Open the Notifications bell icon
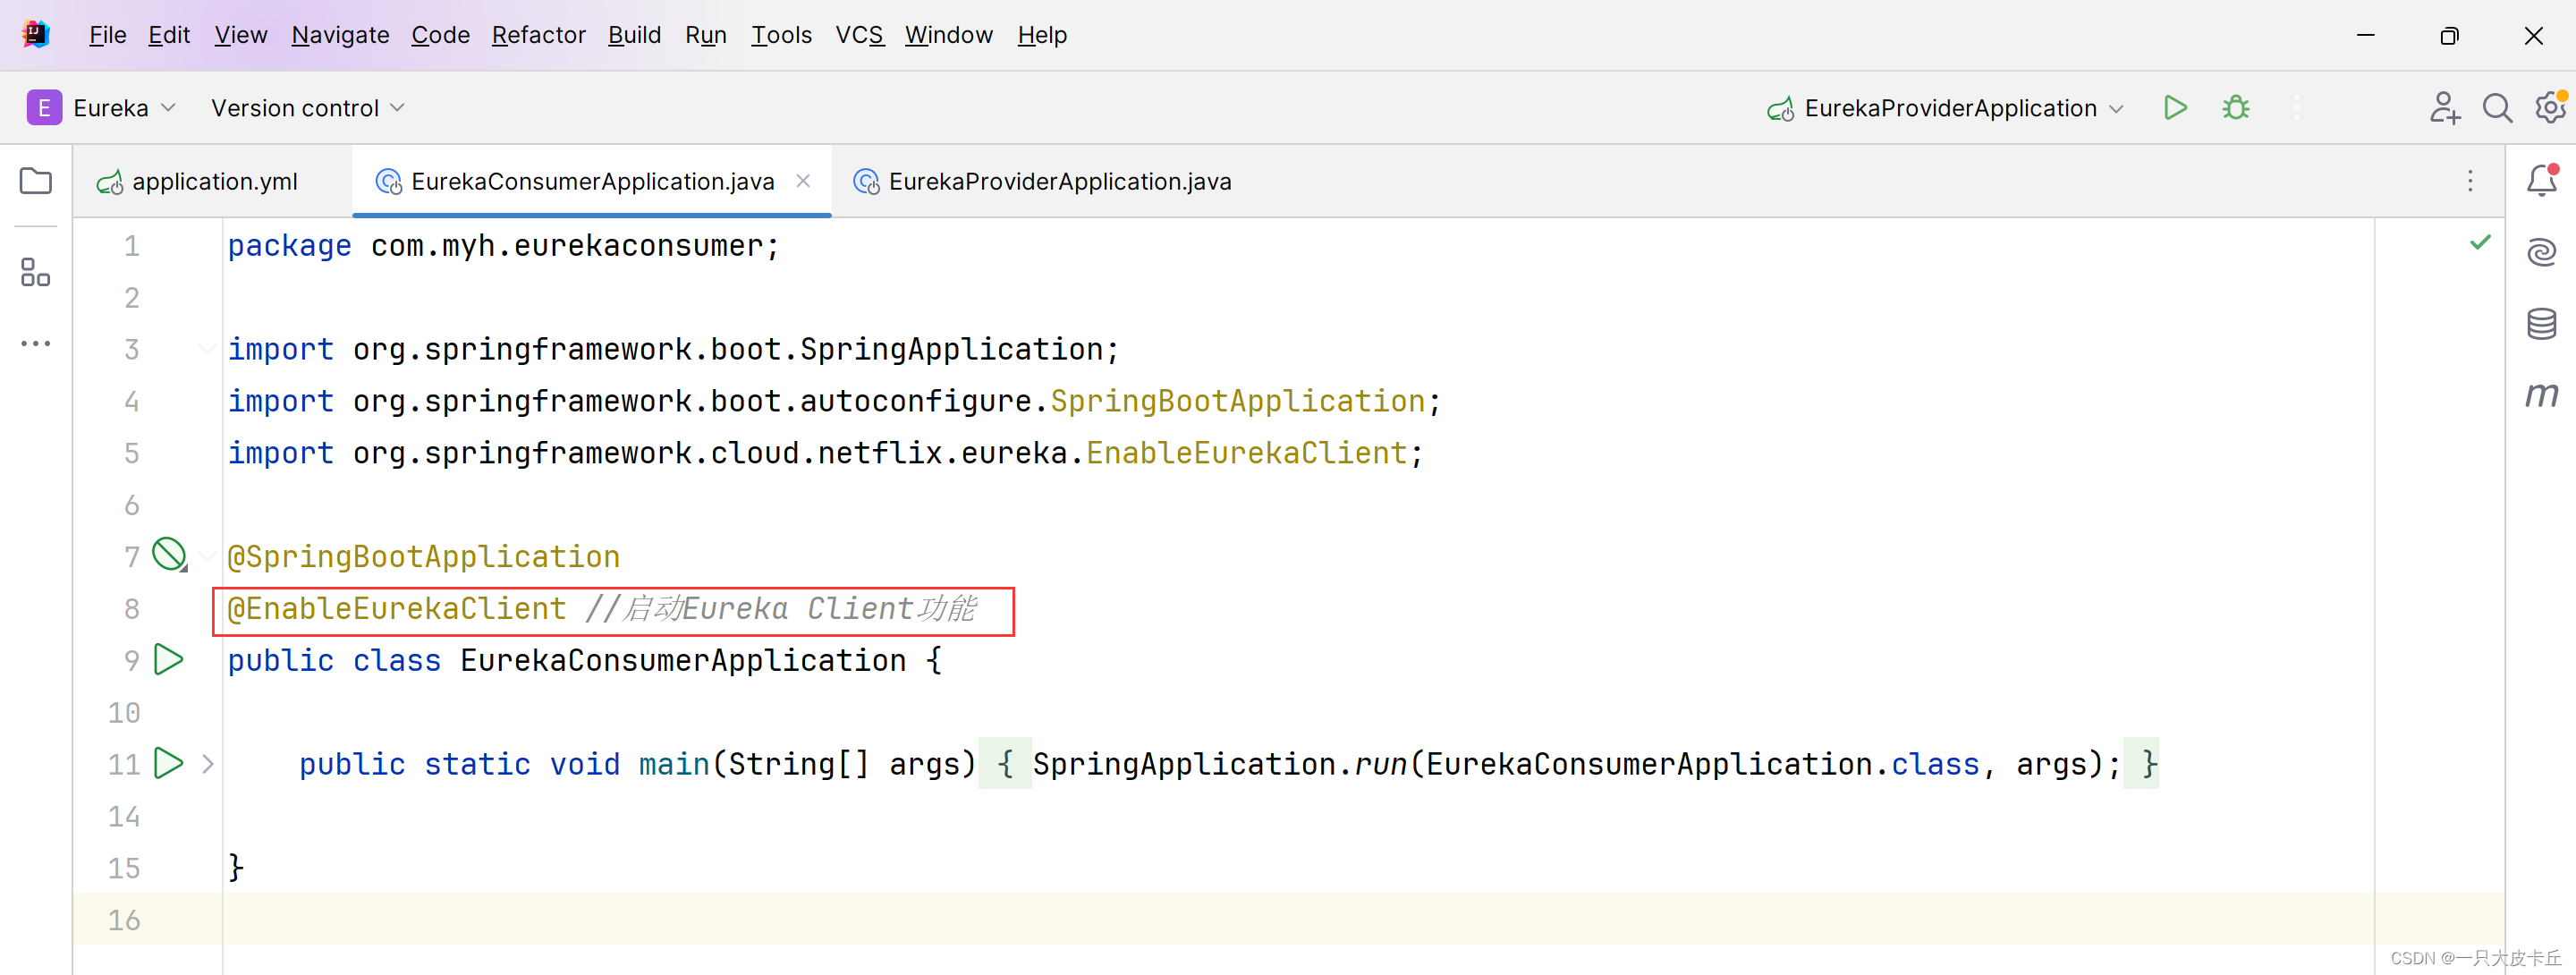The image size is (2576, 975). tap(2542, 181)
